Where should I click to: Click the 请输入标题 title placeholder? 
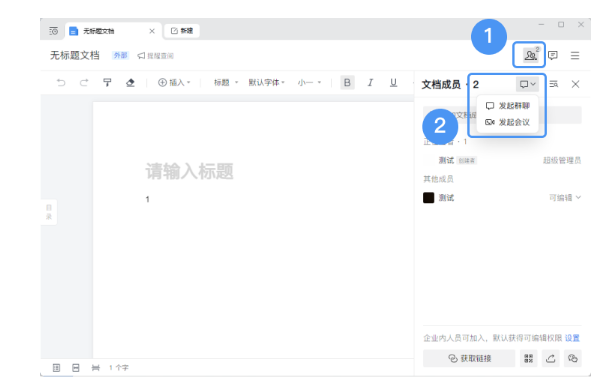pyautogui.click(x=189, y=171)
